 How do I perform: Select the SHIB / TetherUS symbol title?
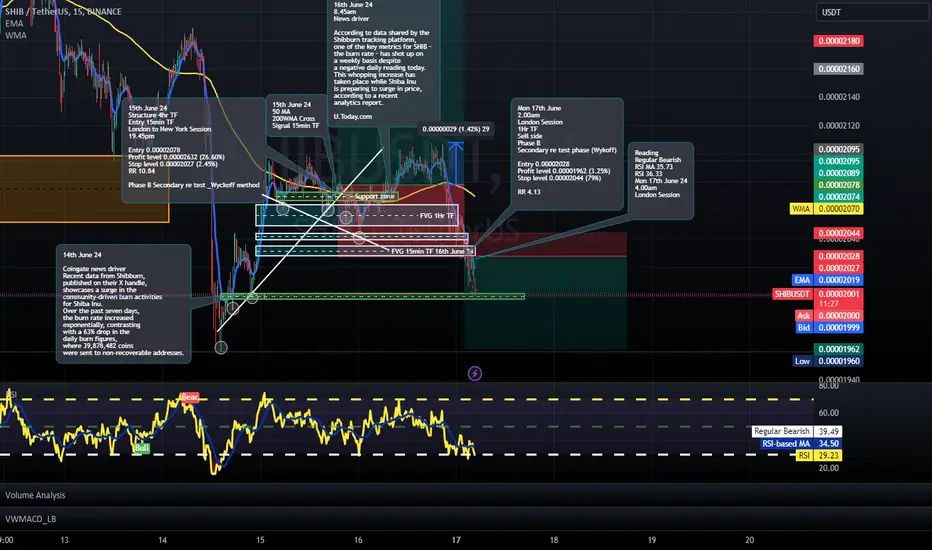63,11
